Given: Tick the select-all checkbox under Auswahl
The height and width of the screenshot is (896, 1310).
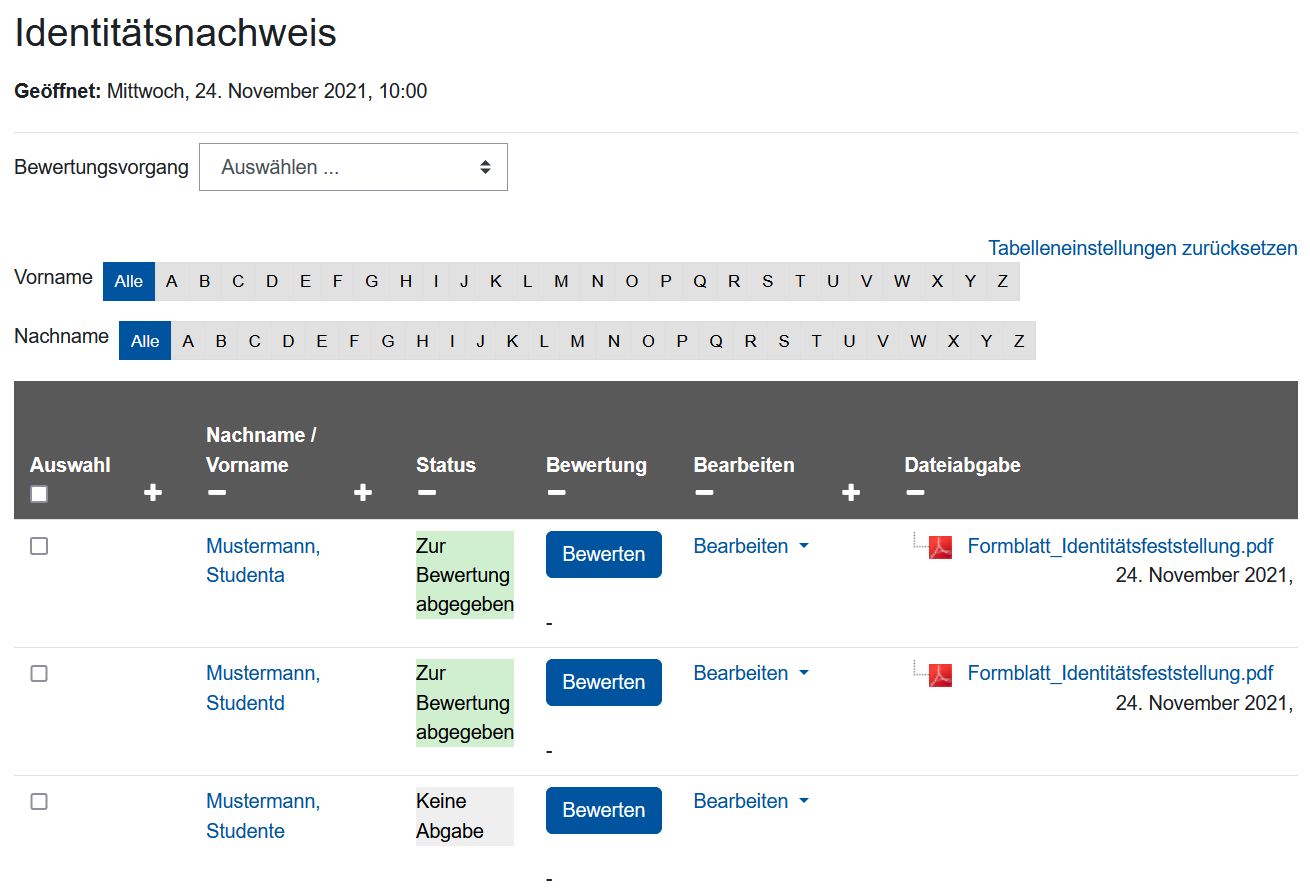Looking at the screenshot, I should coord(39,494).
